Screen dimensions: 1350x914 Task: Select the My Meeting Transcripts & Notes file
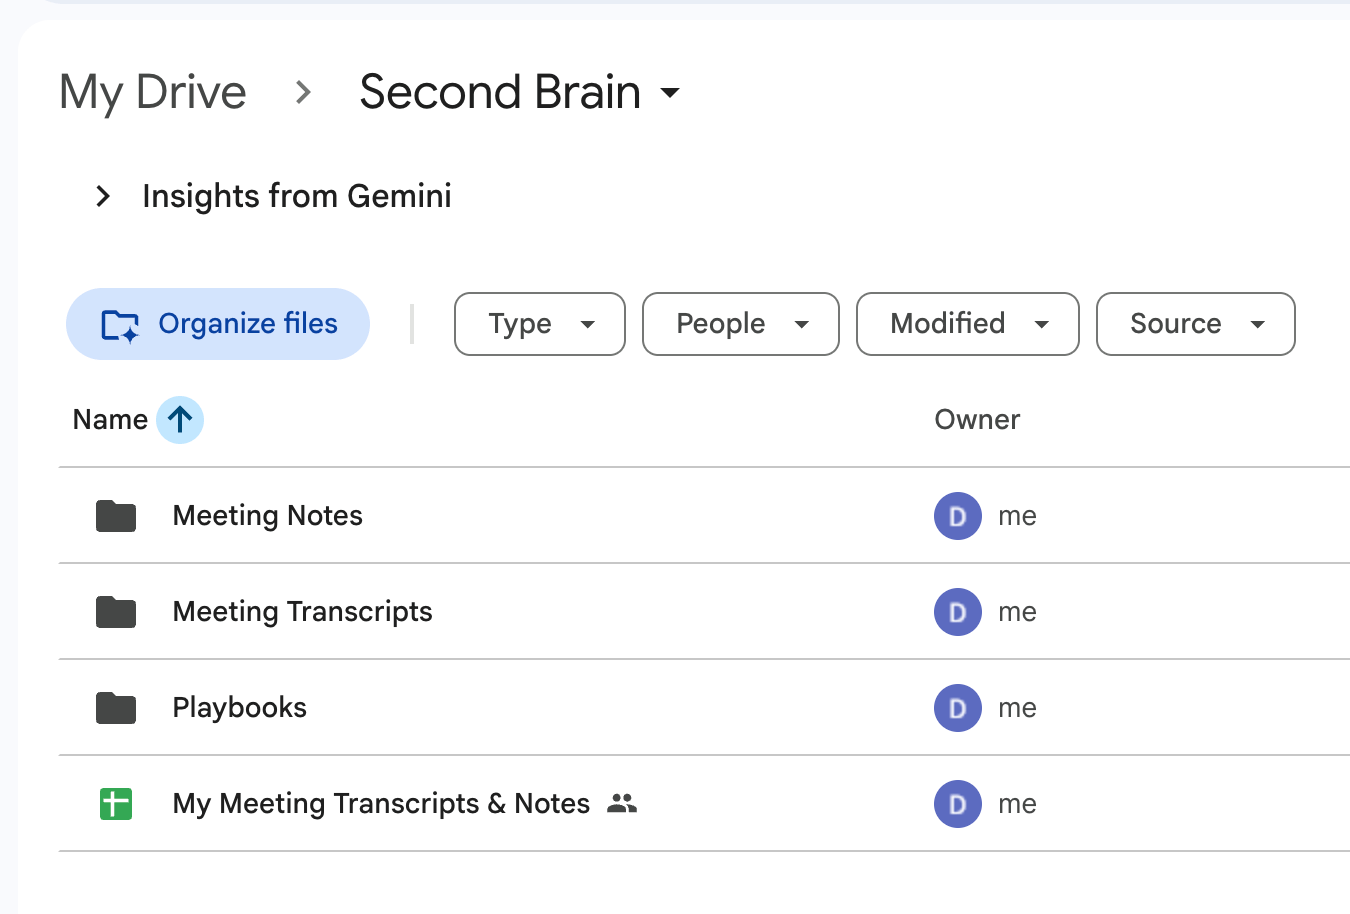(x=381, y=804)
